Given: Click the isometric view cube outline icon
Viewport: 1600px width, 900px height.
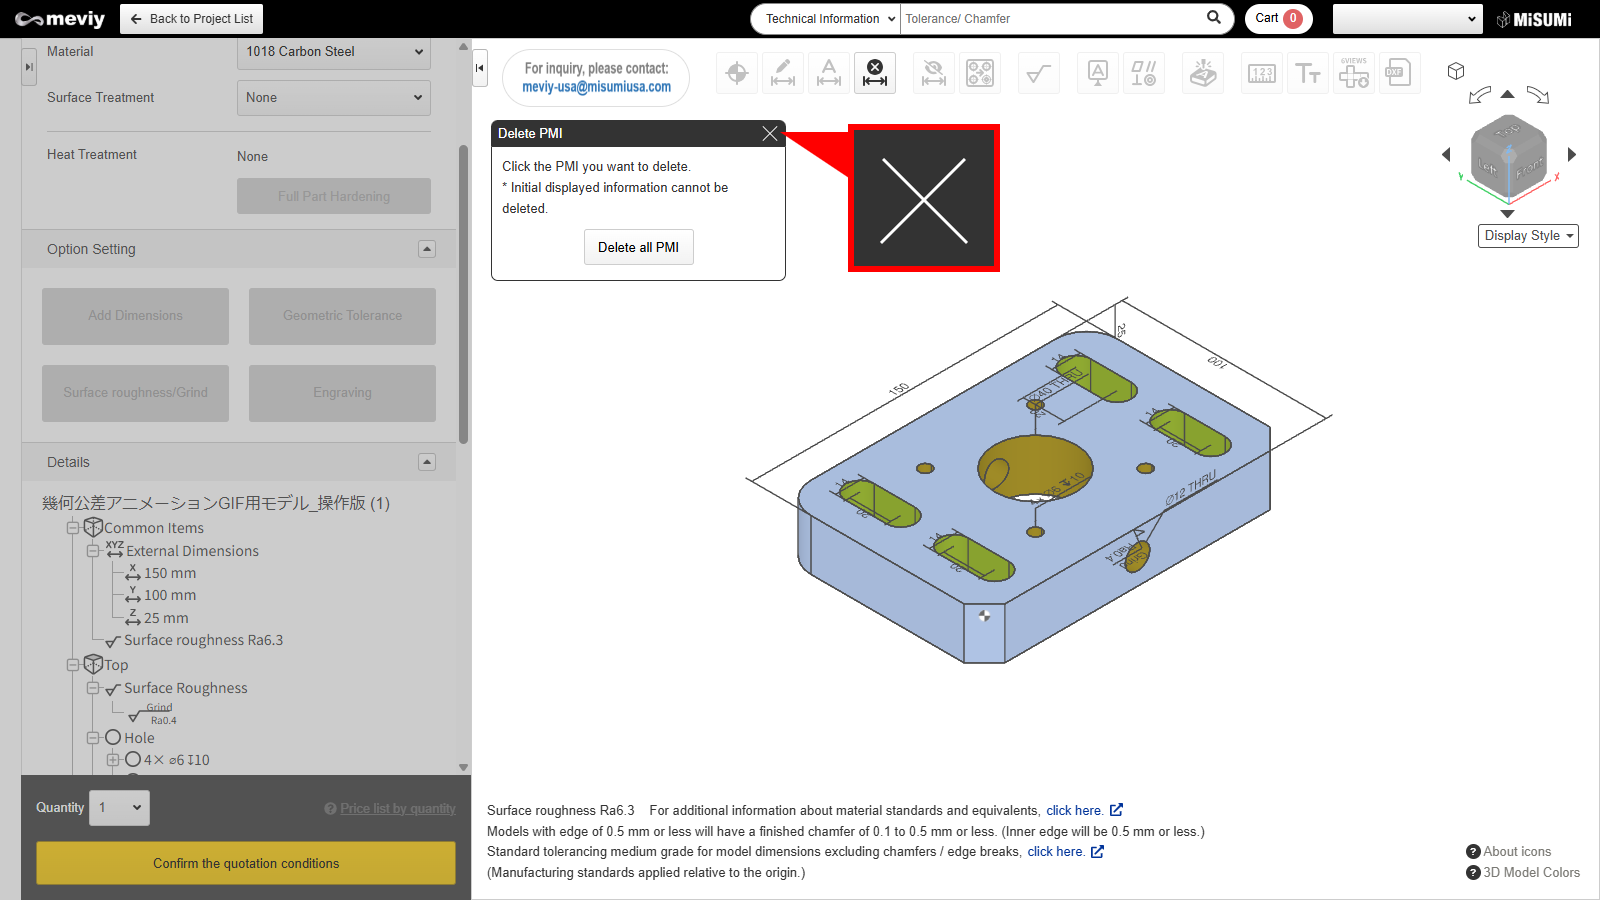Looking at the screenshot, I should 1456,71.
